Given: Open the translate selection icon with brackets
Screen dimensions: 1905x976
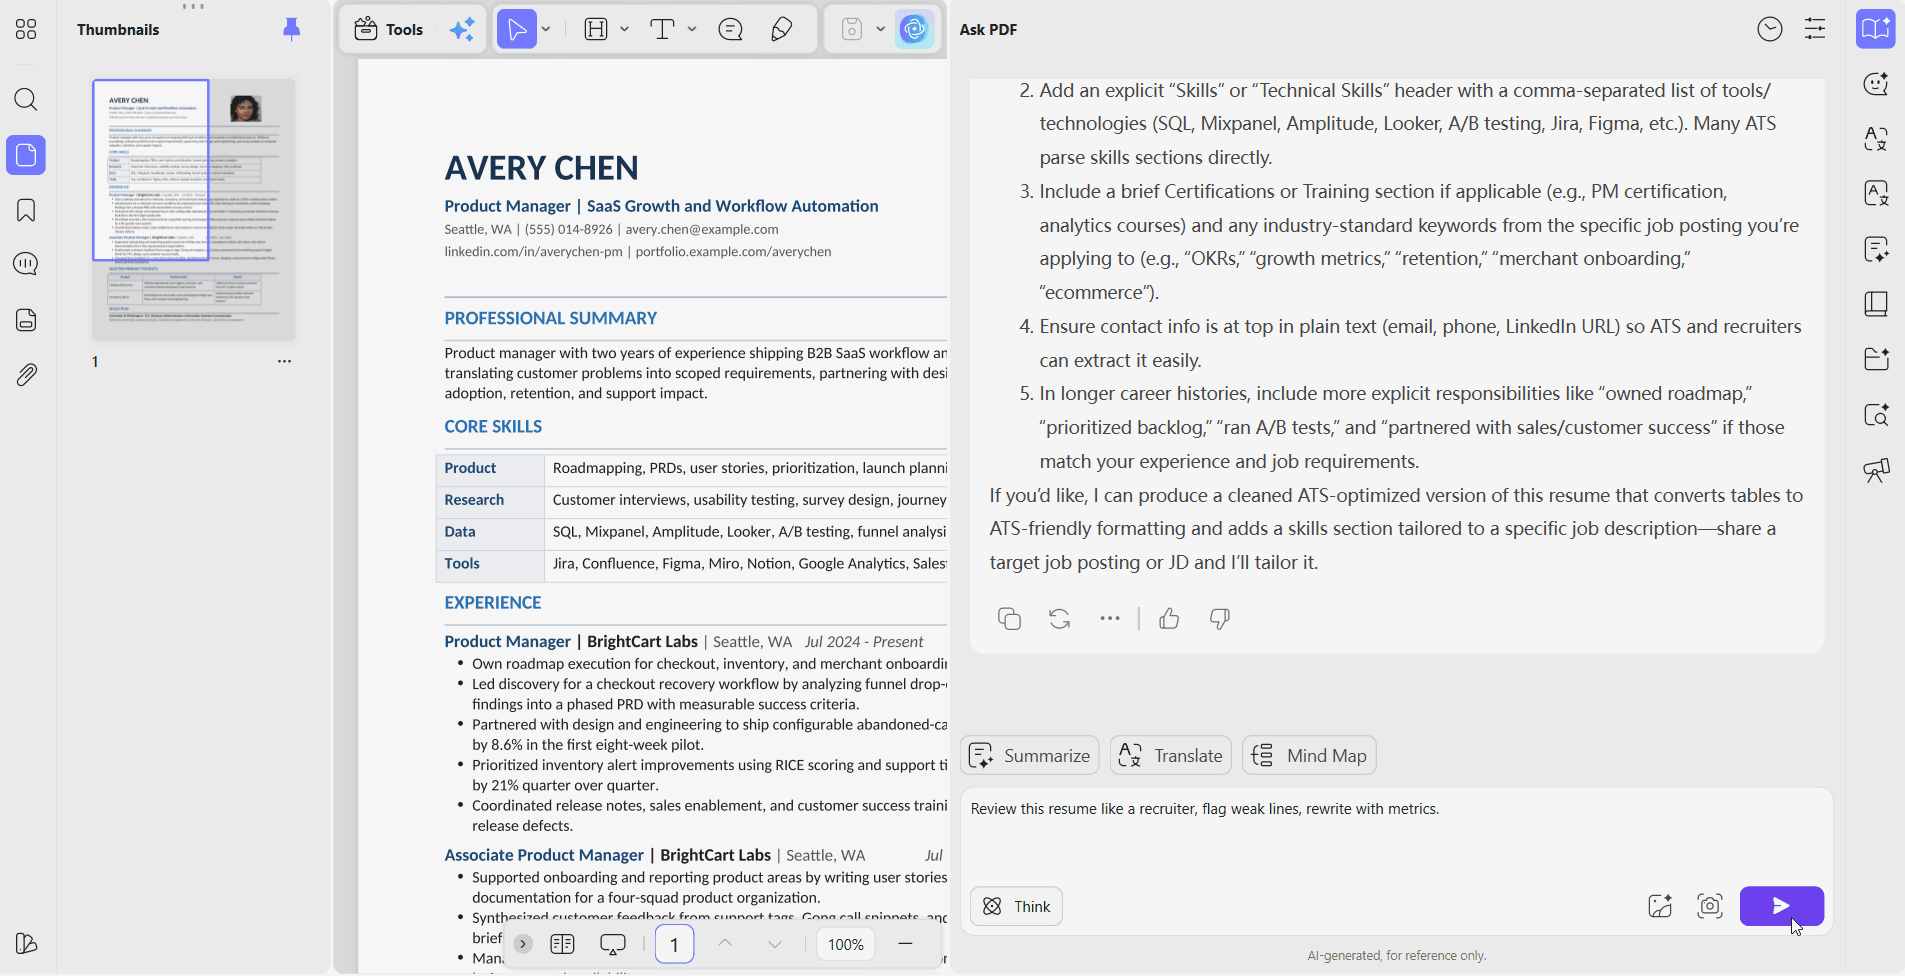Looking at the screenshot, I should pos(1876,139).
